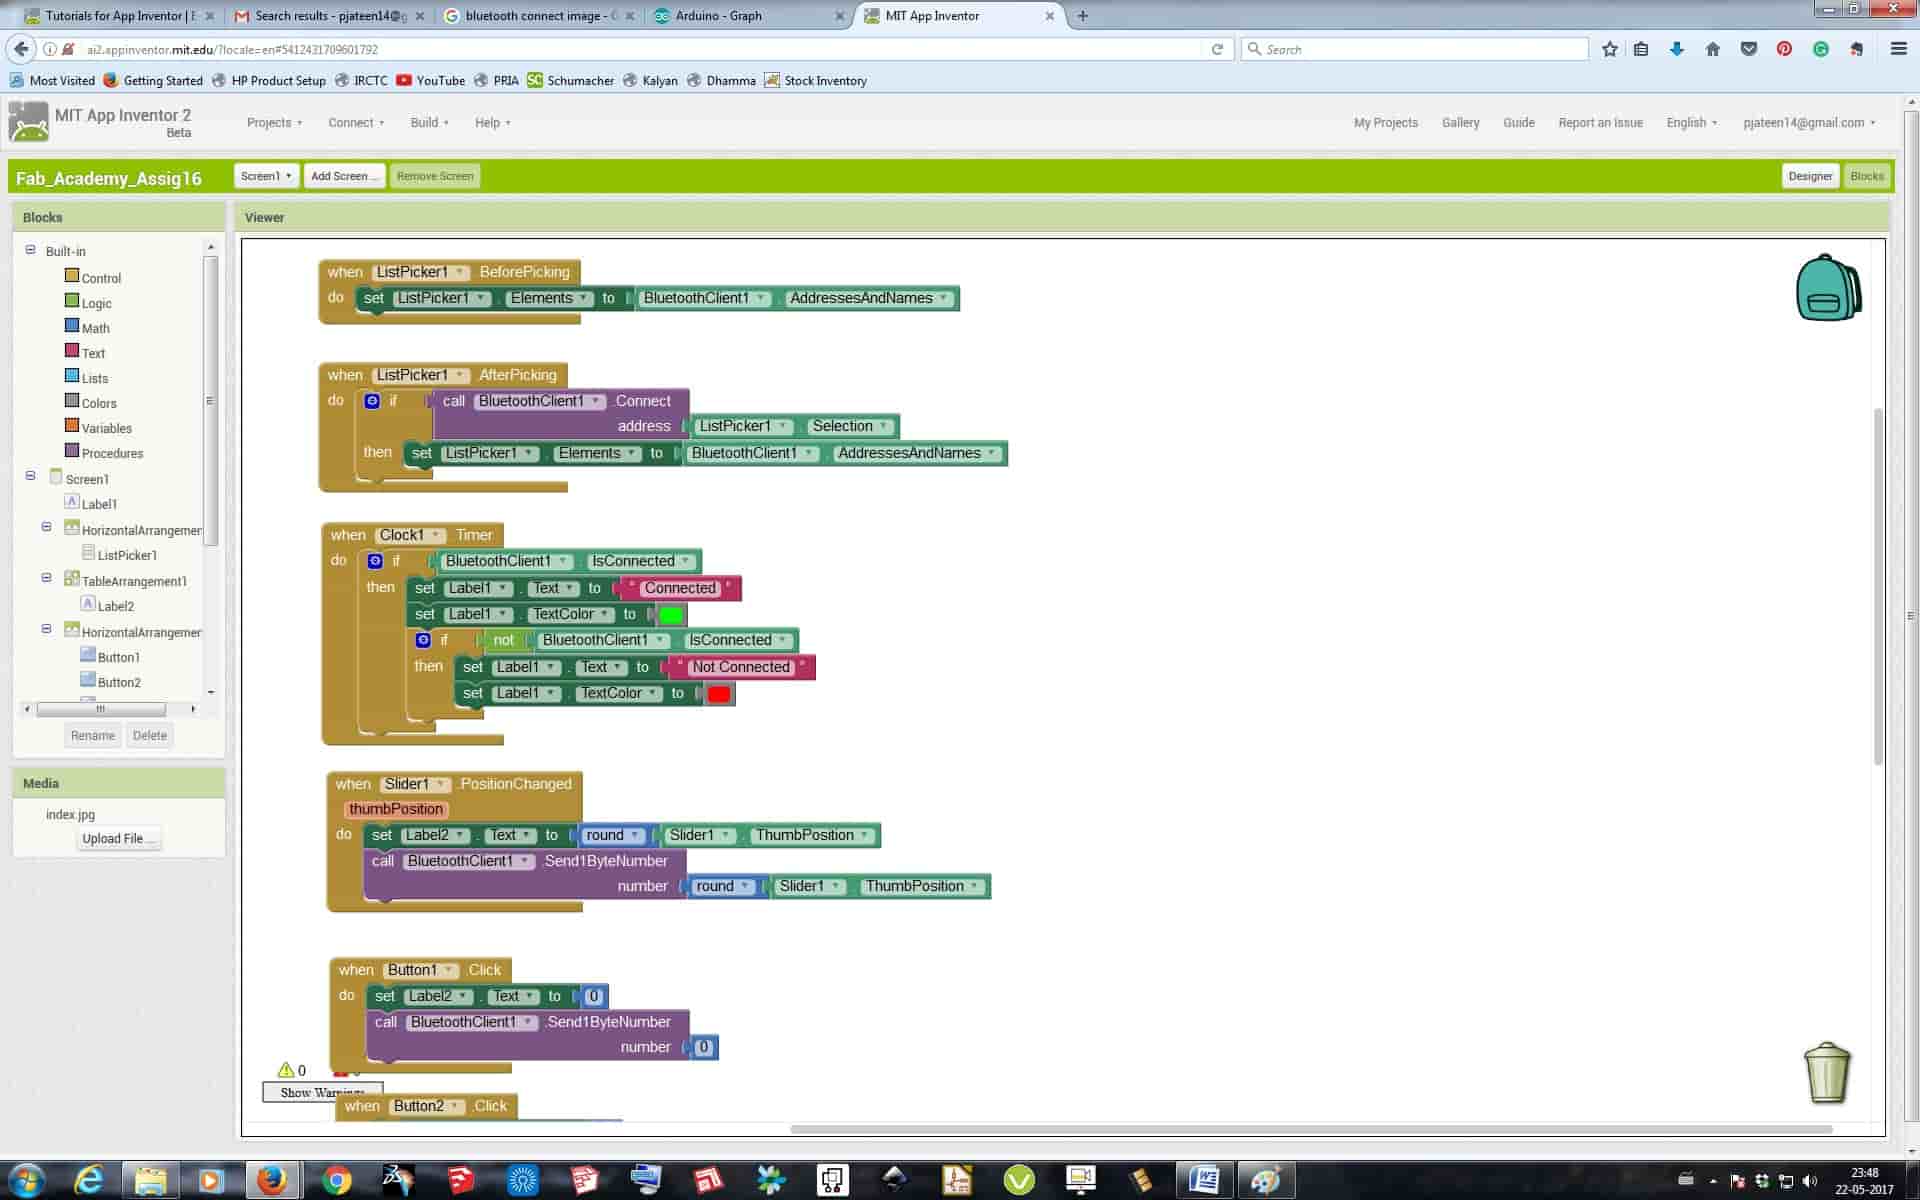Select the Colors blocks category
The height and width of the screenshot is (1200, 1920).
91,403
